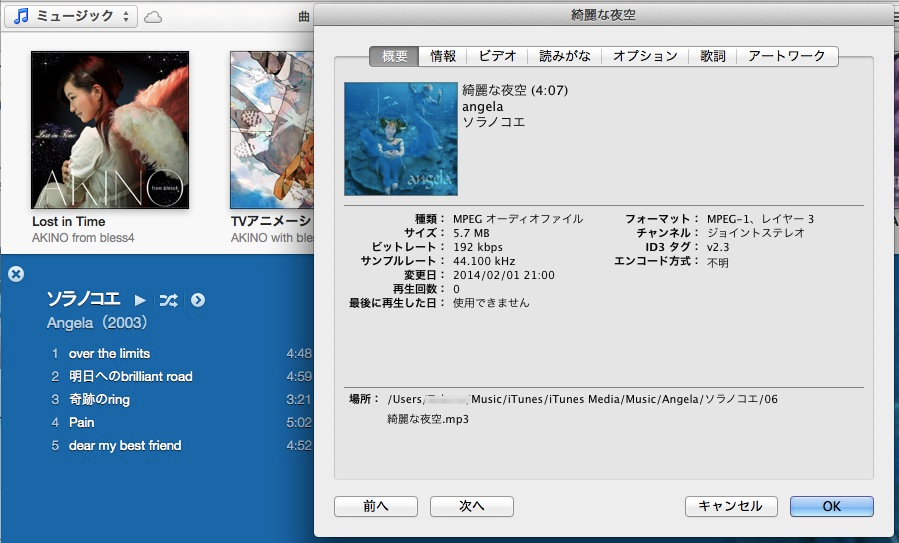Click the iCloud cloud icon
Image resolution: width=899 pixels, height=543 pixels.
(153, 17)
